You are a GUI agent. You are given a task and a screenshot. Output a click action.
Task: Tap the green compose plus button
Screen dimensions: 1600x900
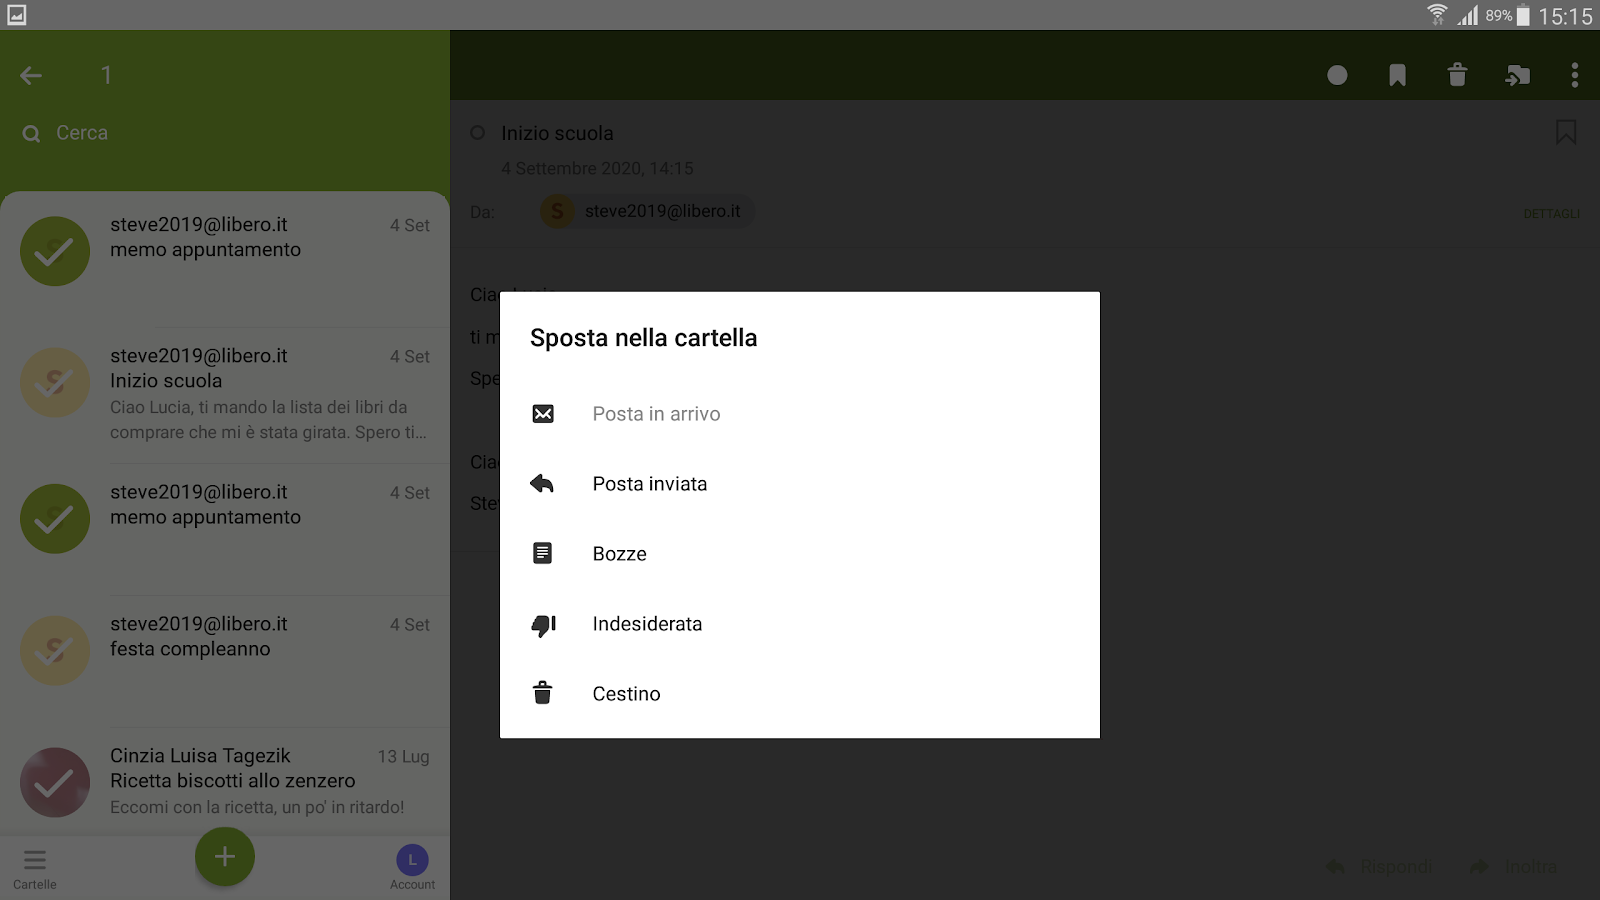pyautogui.click(x=225, y=857)
